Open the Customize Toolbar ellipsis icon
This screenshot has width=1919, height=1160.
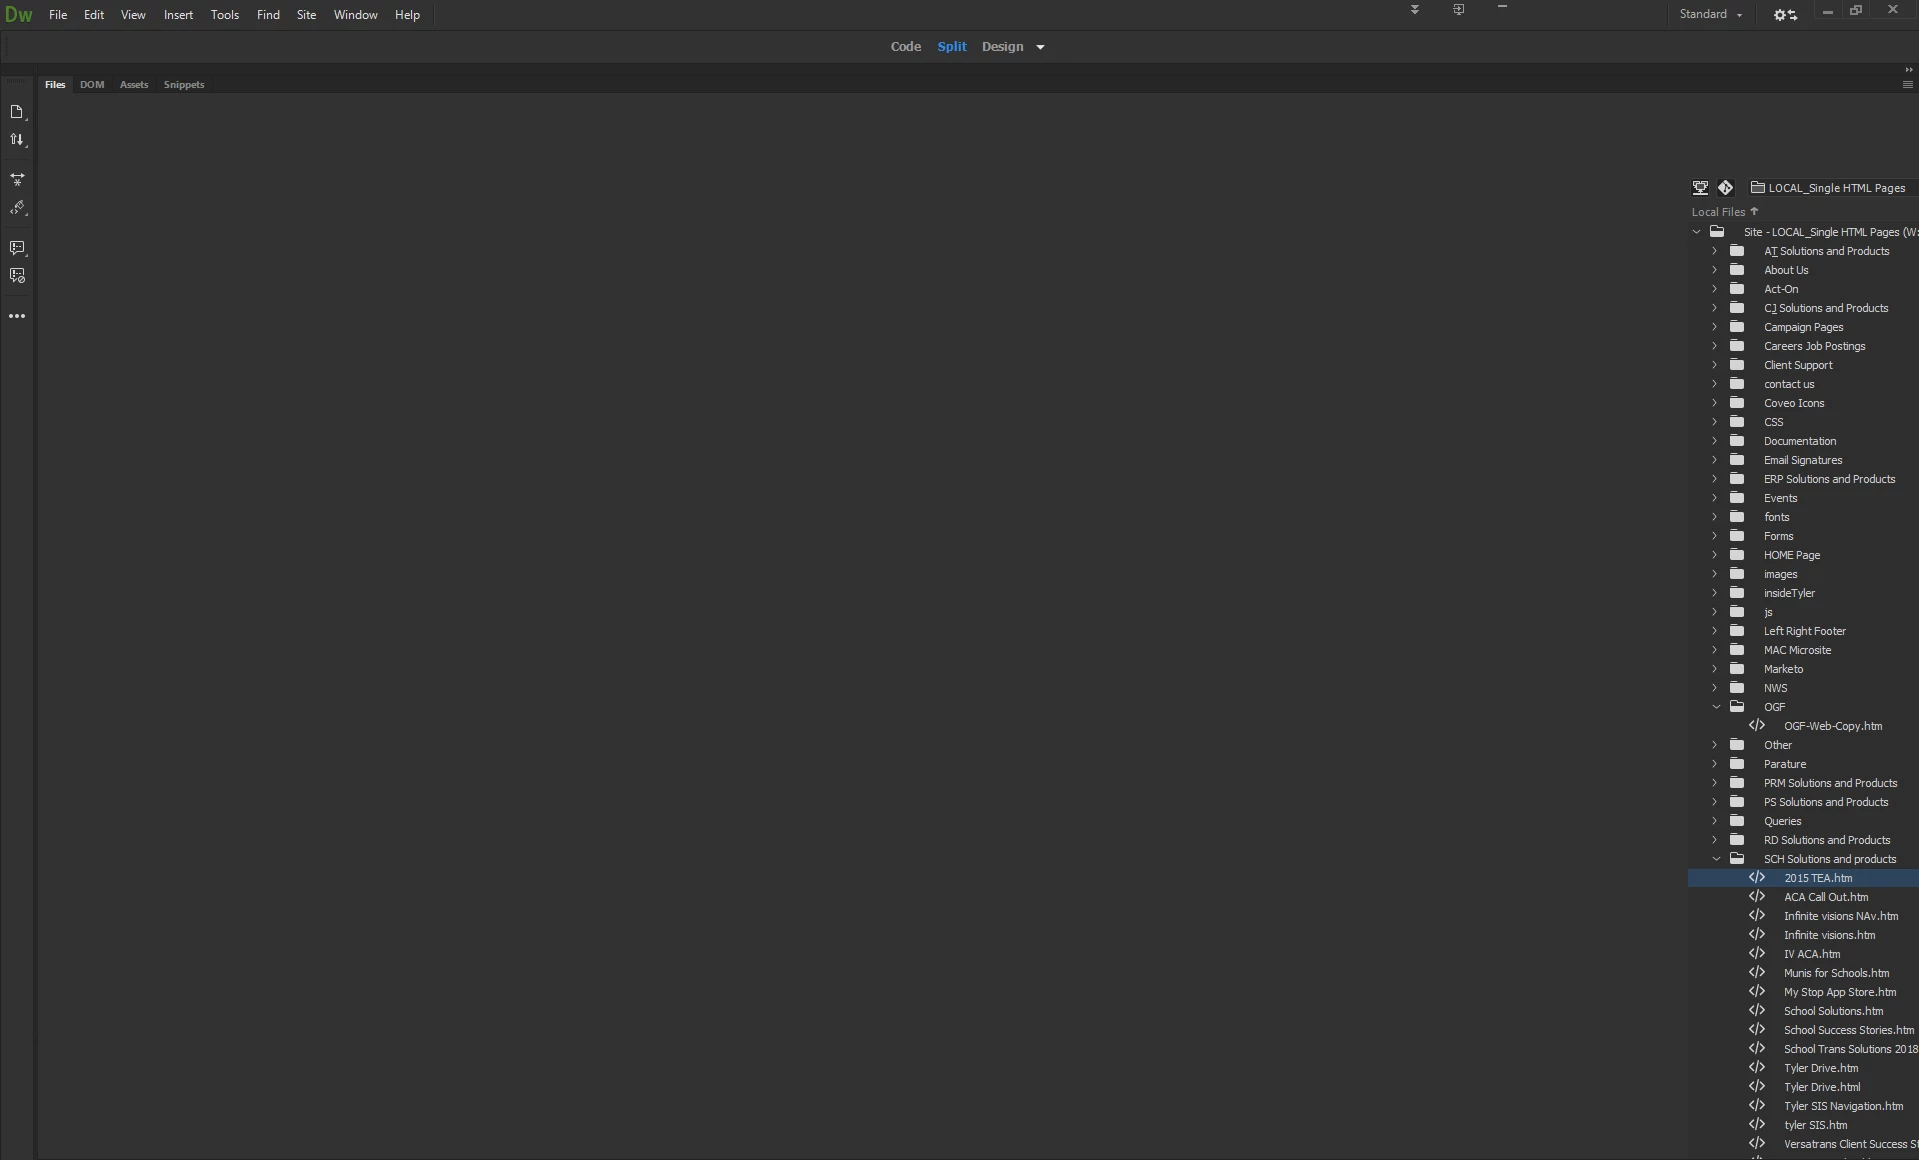point(17,316)
